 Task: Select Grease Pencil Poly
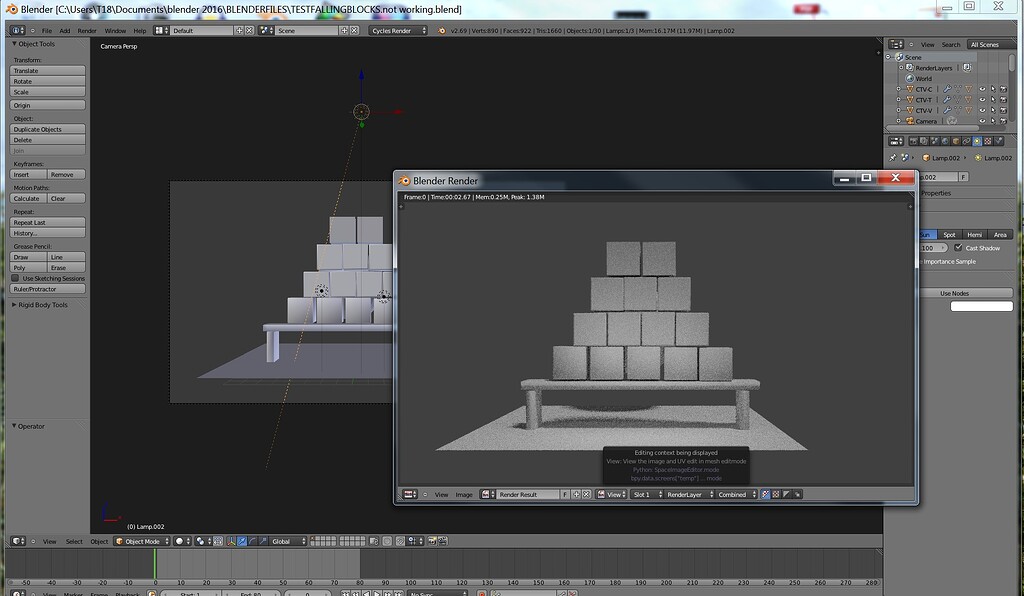(28, 268)
